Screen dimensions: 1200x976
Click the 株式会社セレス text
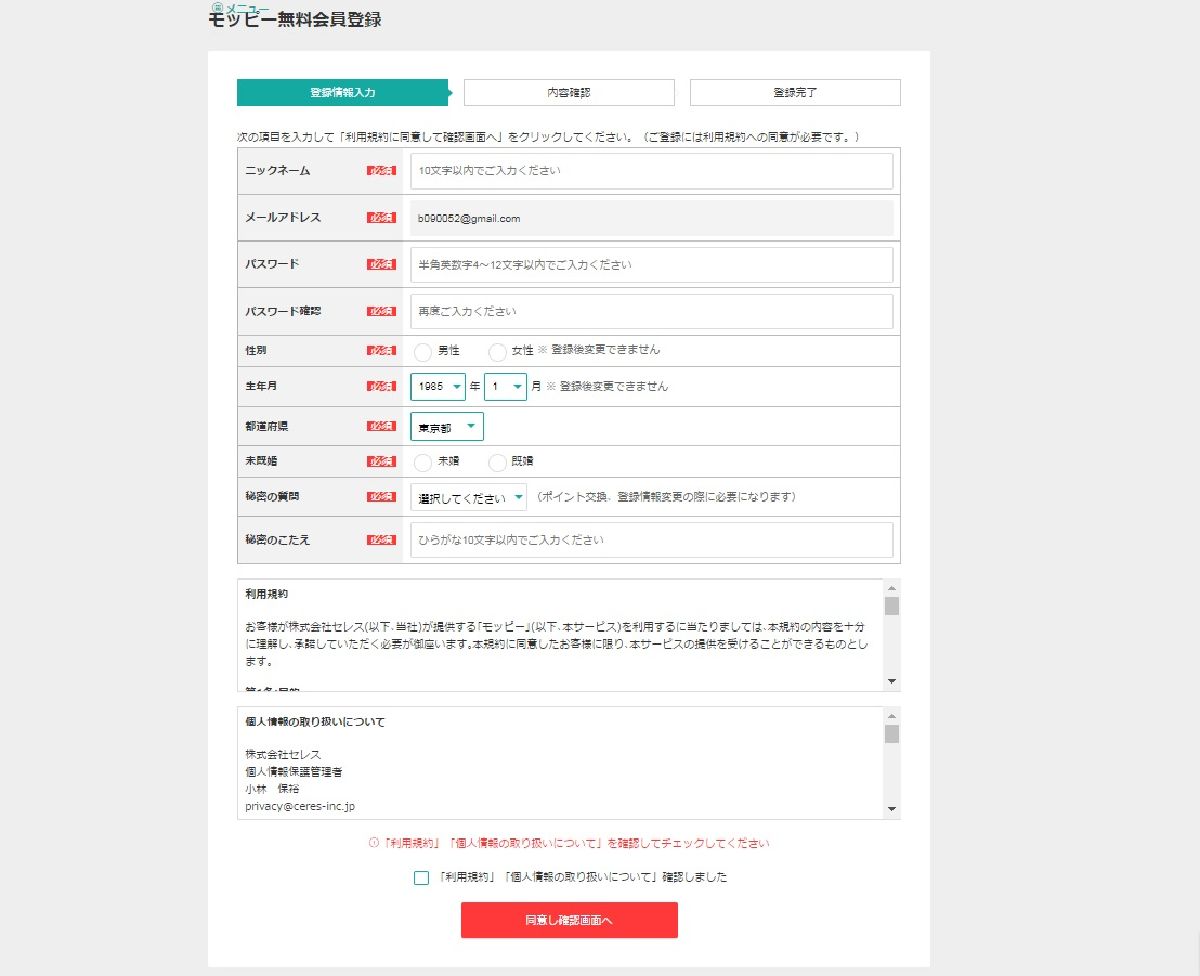(x=284, y=754)
